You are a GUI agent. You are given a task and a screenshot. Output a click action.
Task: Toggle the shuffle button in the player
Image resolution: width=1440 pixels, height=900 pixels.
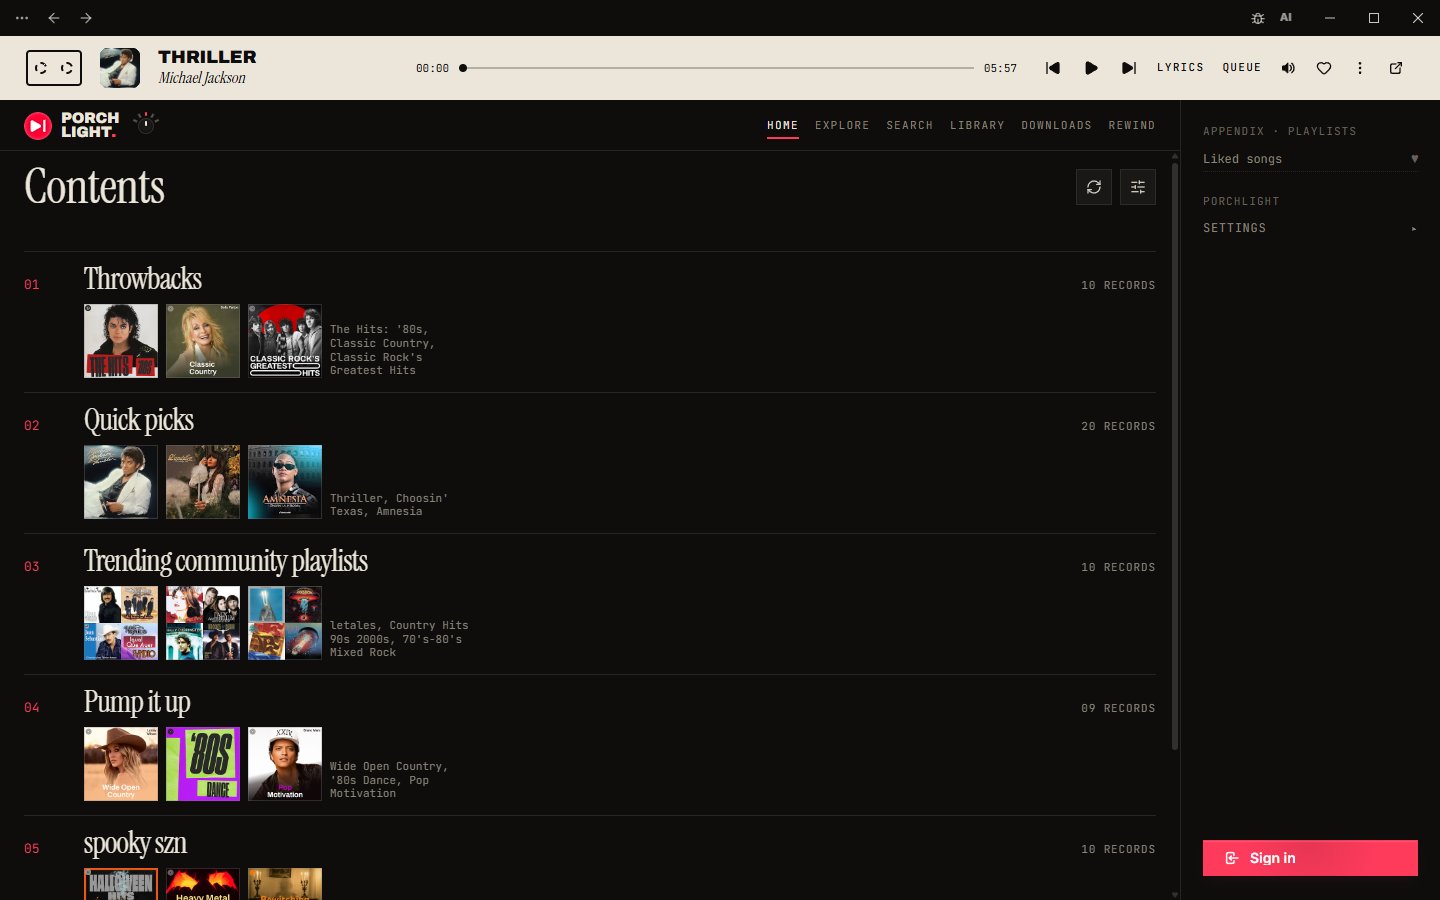click(41, 68)
